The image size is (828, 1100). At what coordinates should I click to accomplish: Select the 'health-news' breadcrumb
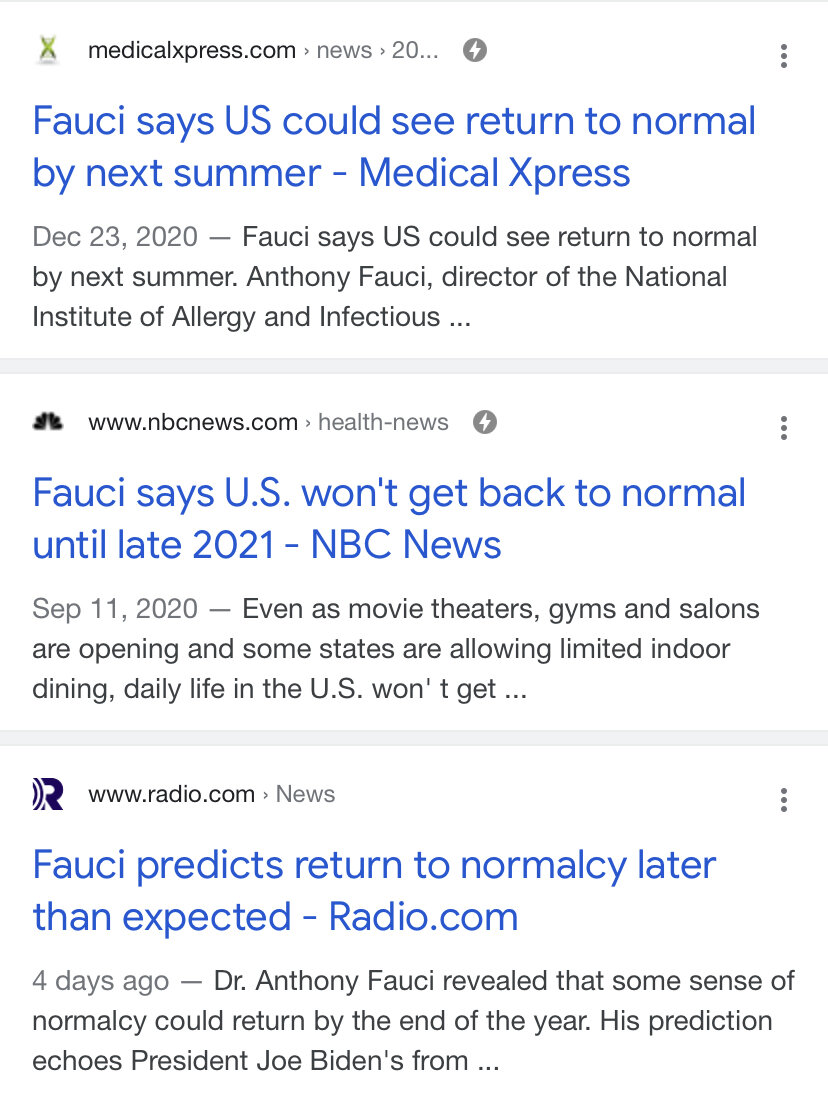click(383, 422)
